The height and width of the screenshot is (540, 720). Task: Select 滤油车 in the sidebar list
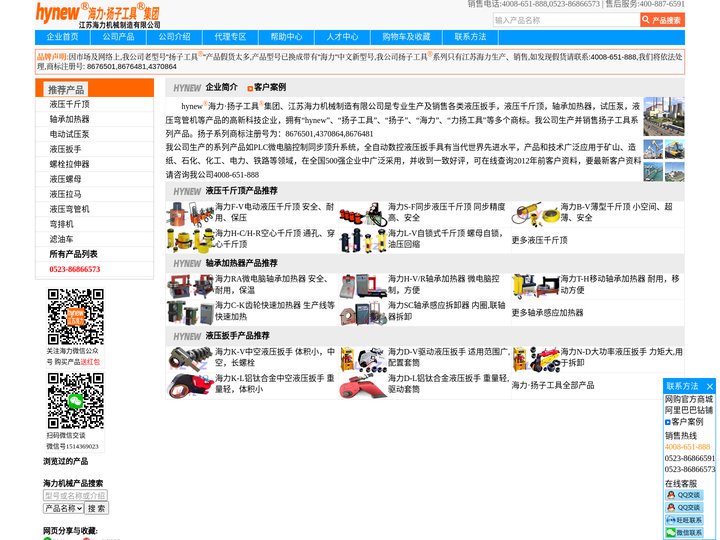pos(61,239)
